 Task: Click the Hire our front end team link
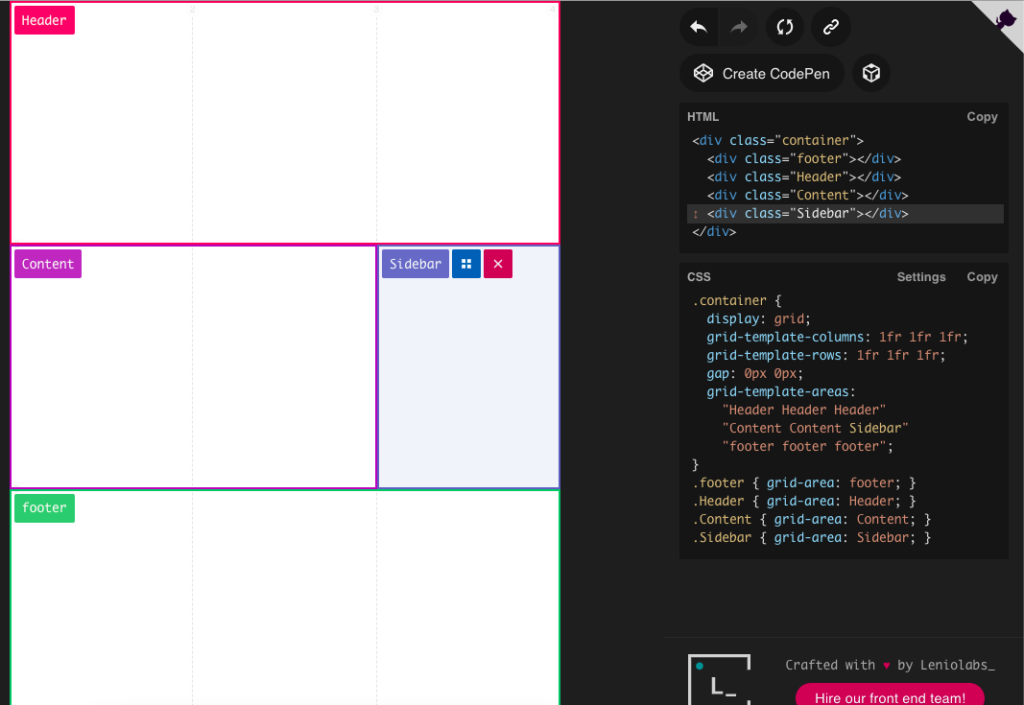point(889,697)
